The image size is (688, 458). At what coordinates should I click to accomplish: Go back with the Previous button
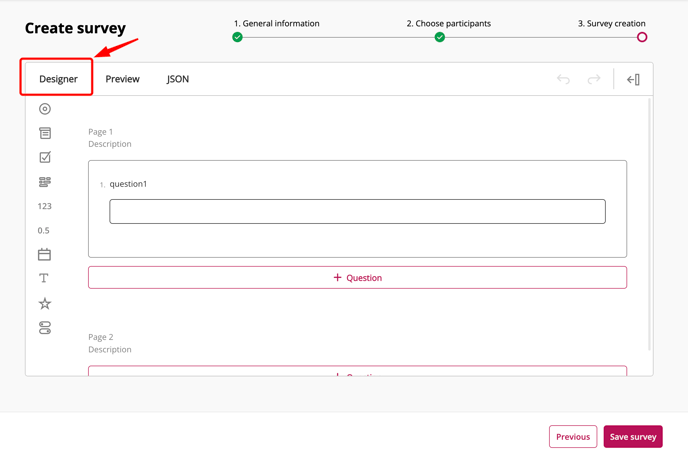[573, 437]
